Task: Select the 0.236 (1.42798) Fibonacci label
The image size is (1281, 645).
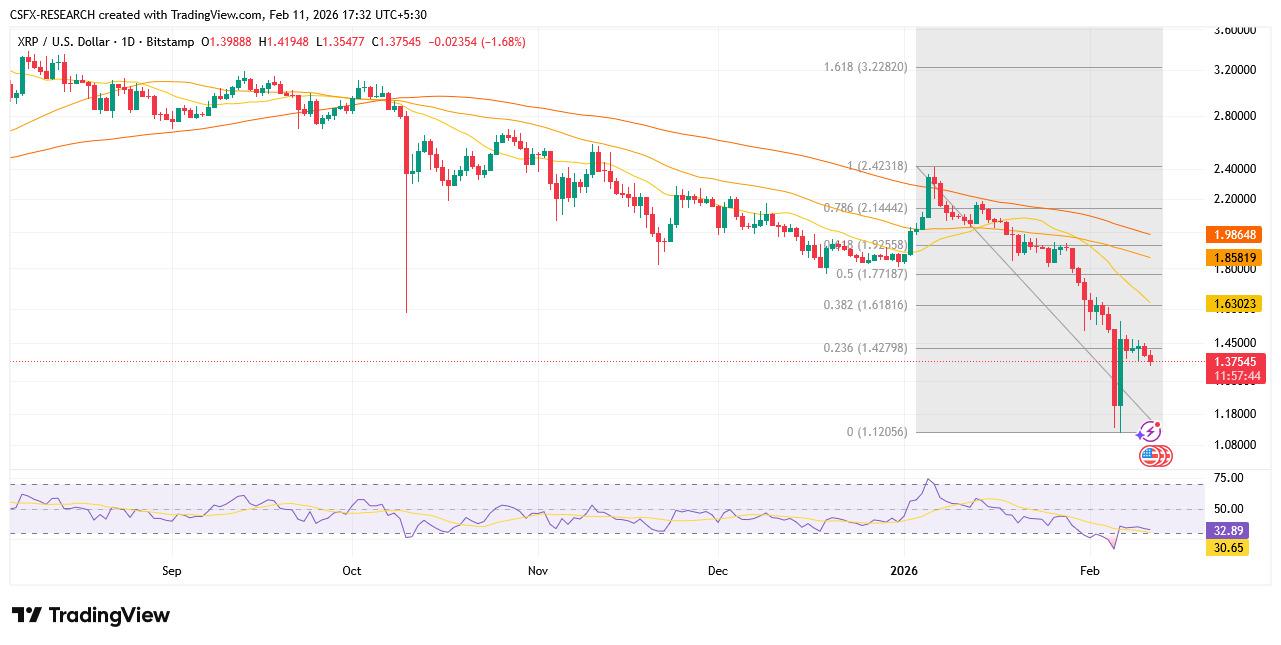Action: point(865,348)
